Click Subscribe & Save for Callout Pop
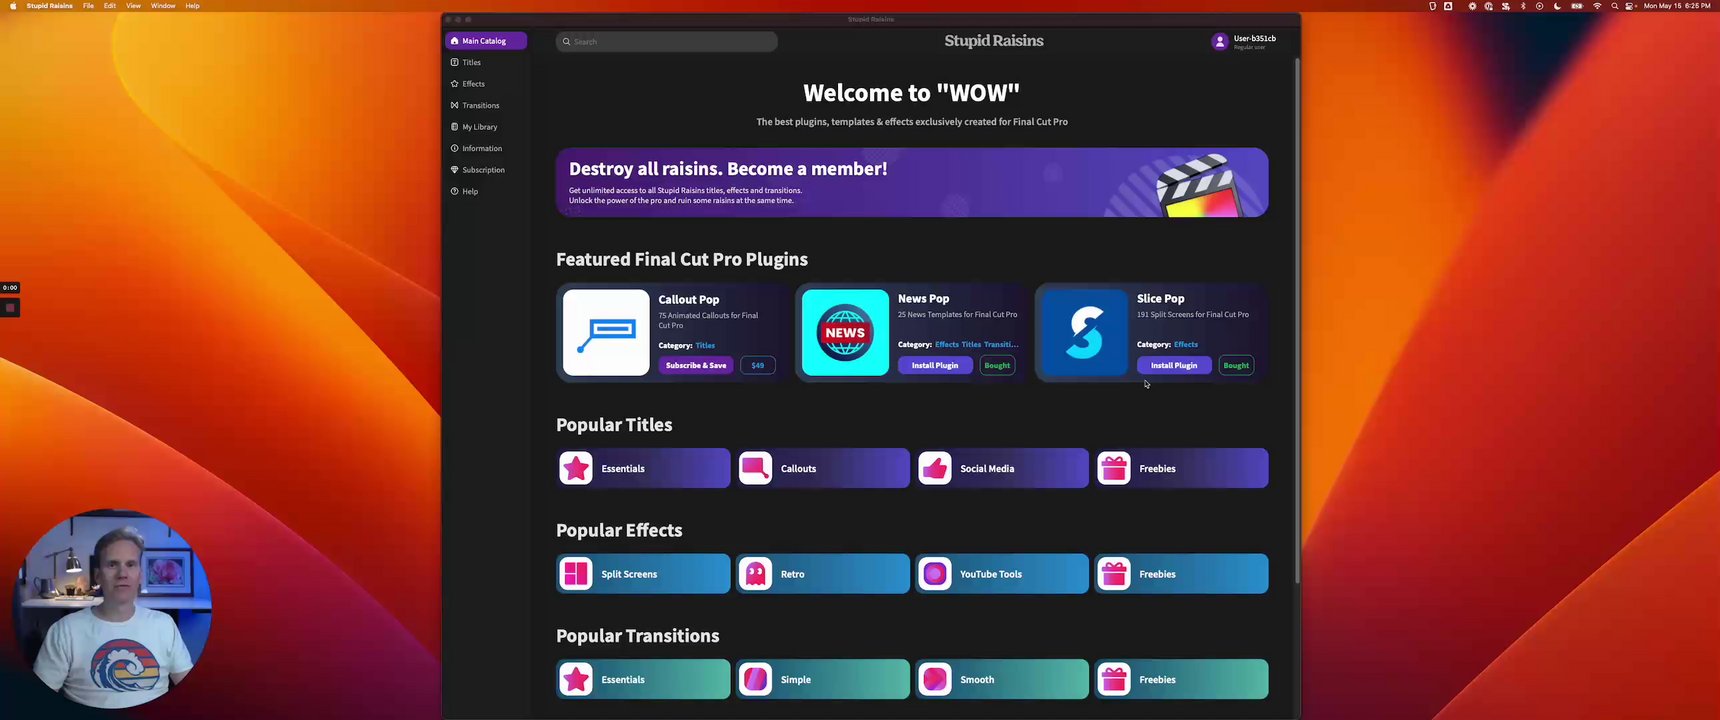Image resolution: width=1720 pixels, height=720 pixels. click(x=696, y=366)
